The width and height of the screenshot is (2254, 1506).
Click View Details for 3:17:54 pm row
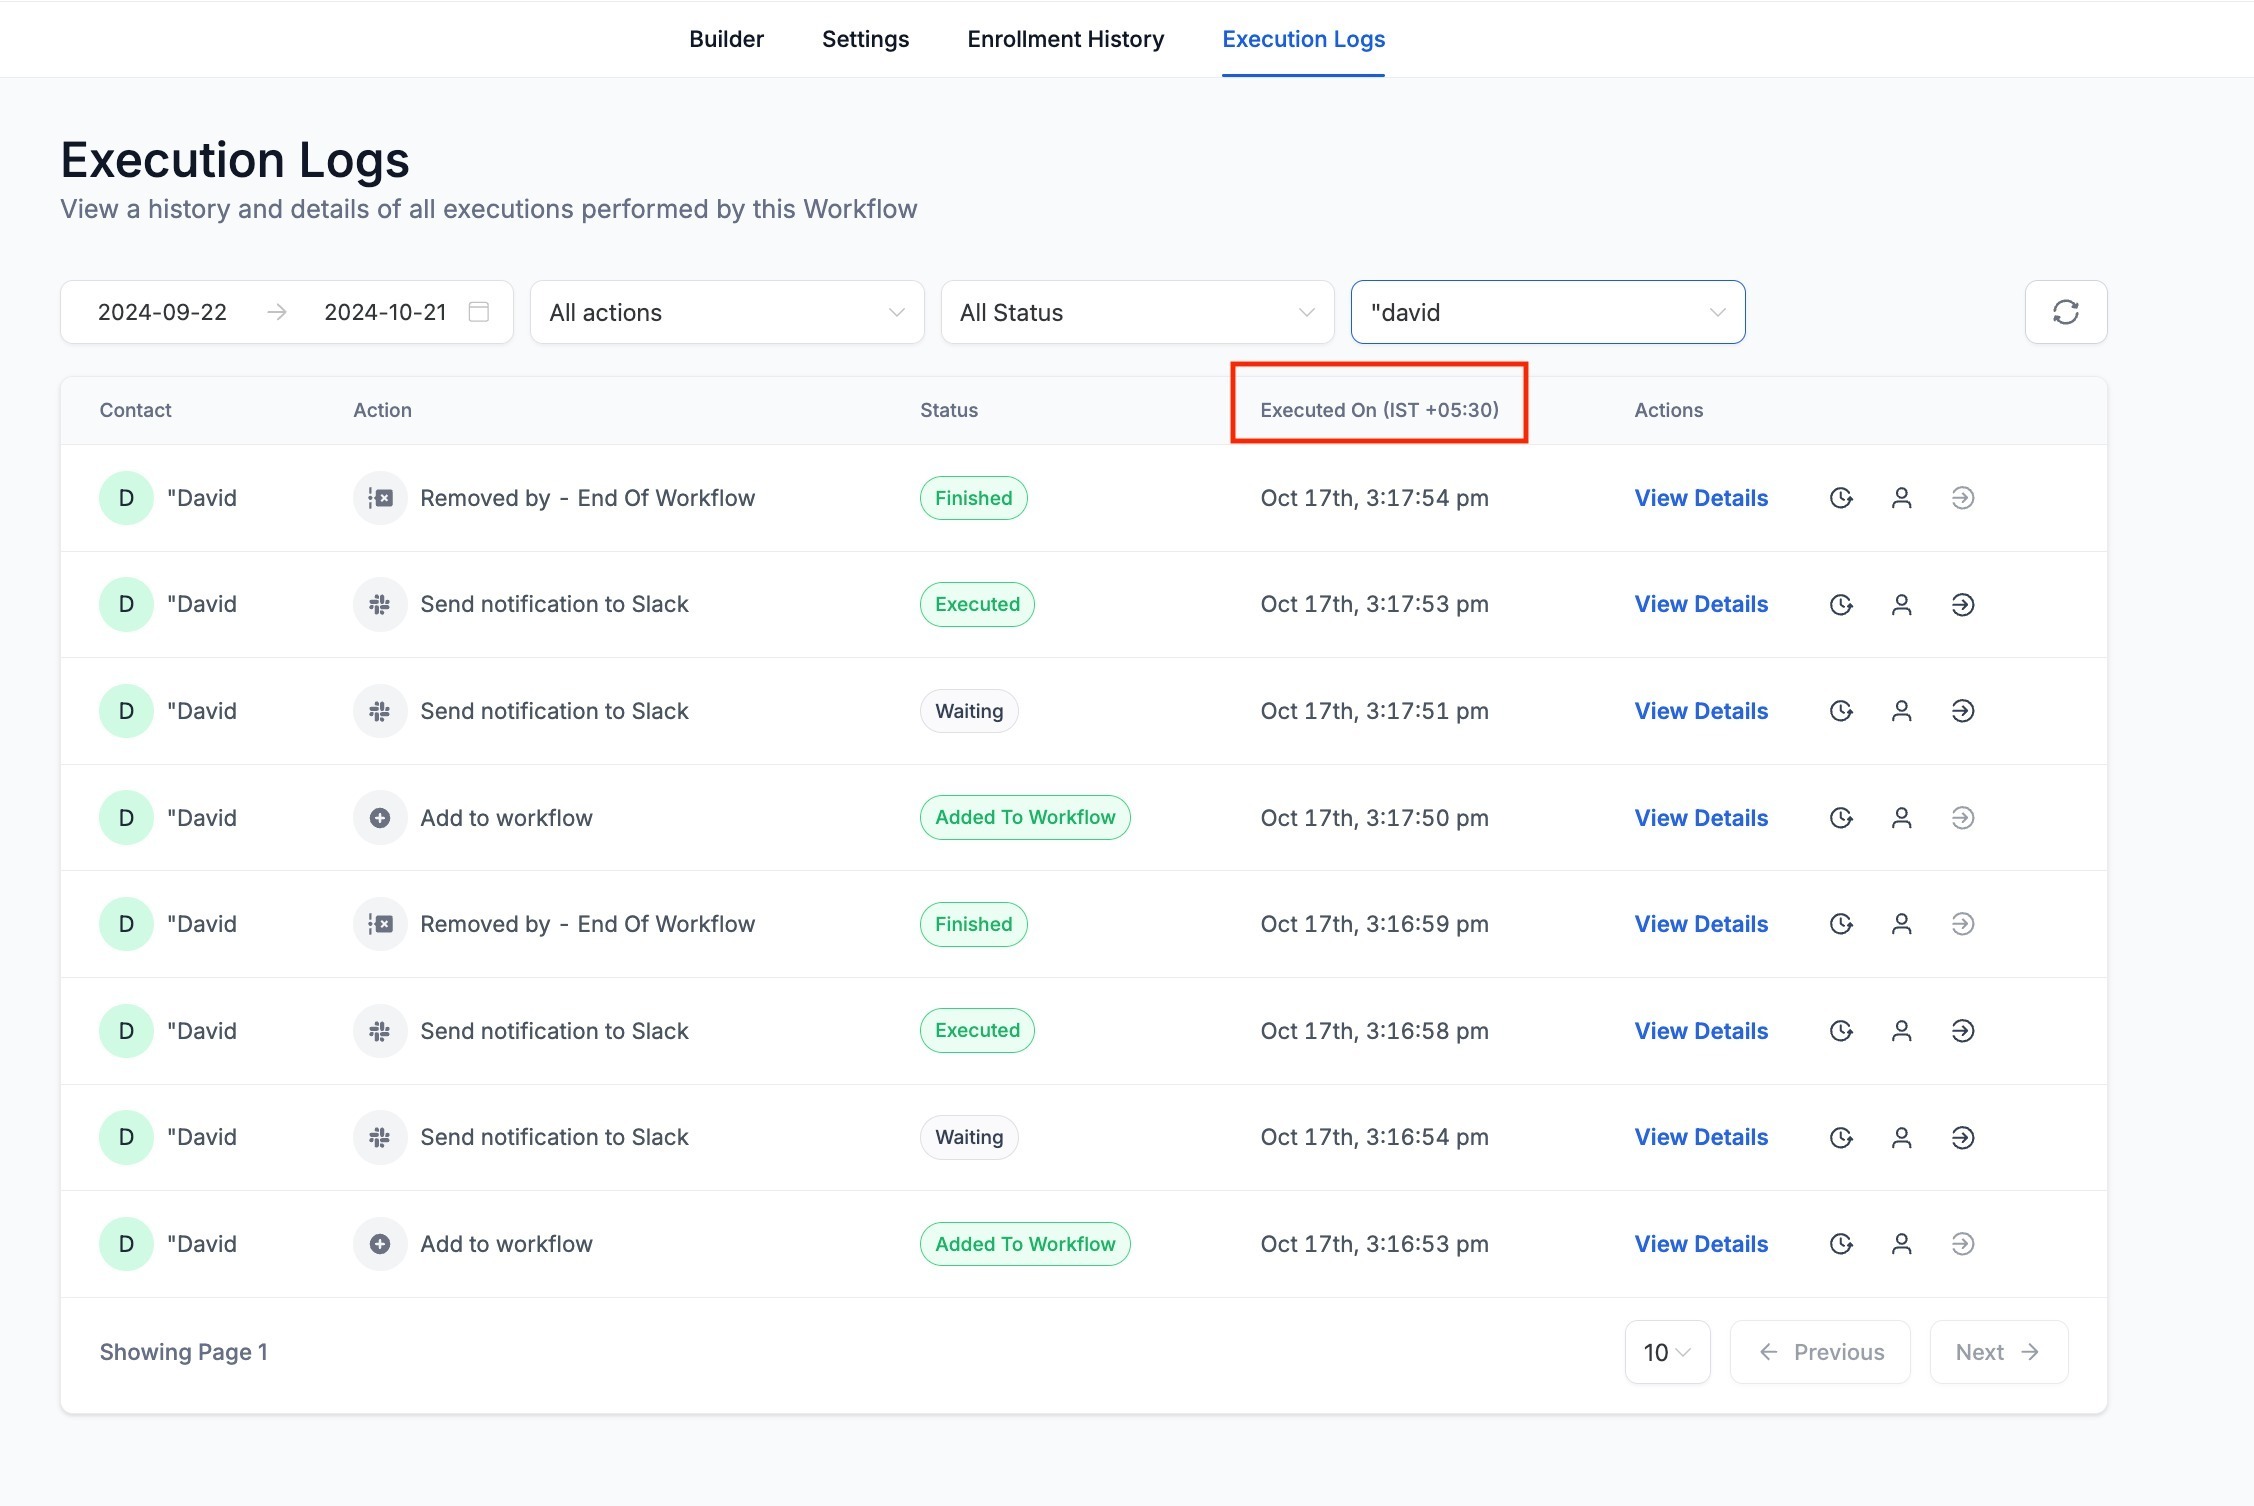(x=1700, y=498)
